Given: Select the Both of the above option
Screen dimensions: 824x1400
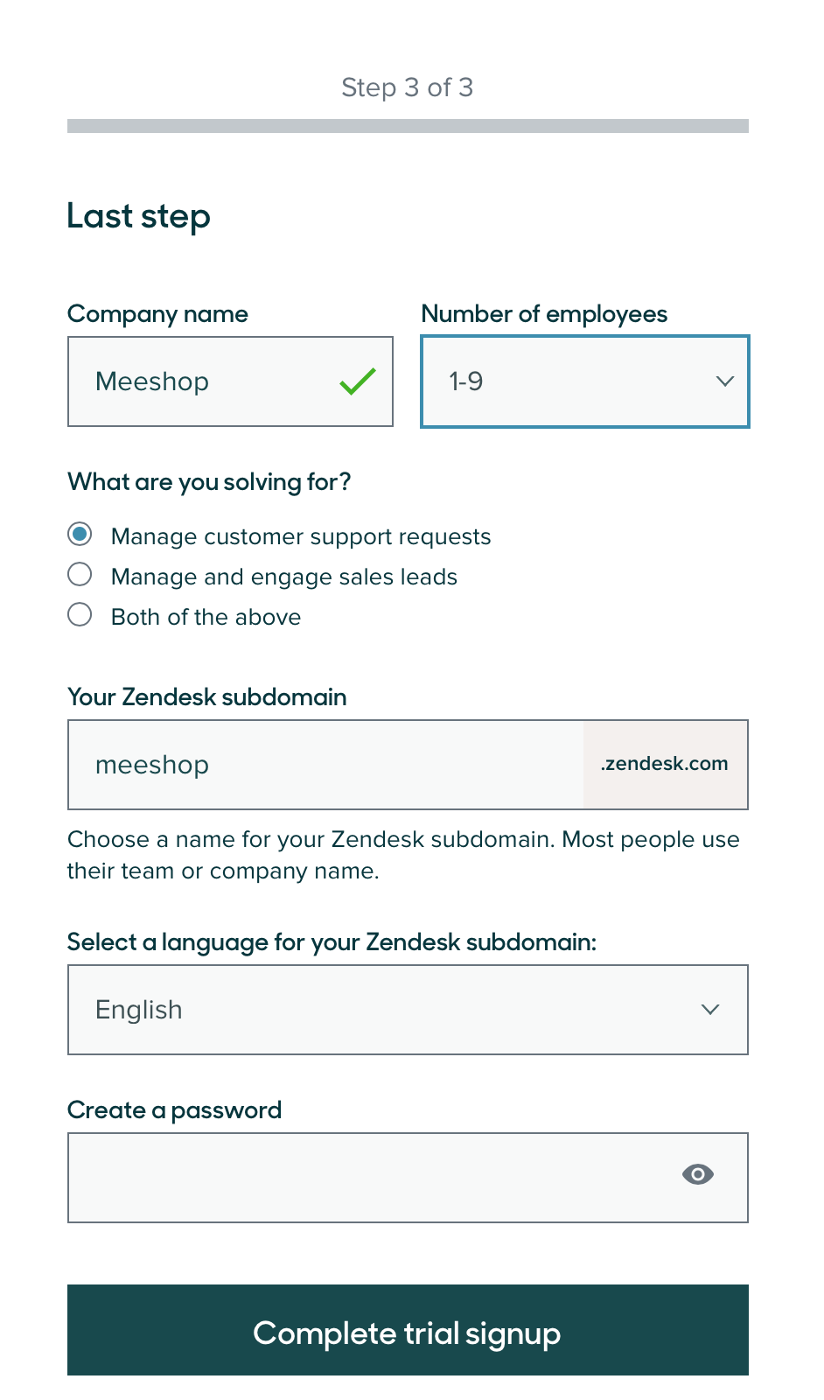Looking at the screenshot, I should (80, 615).
